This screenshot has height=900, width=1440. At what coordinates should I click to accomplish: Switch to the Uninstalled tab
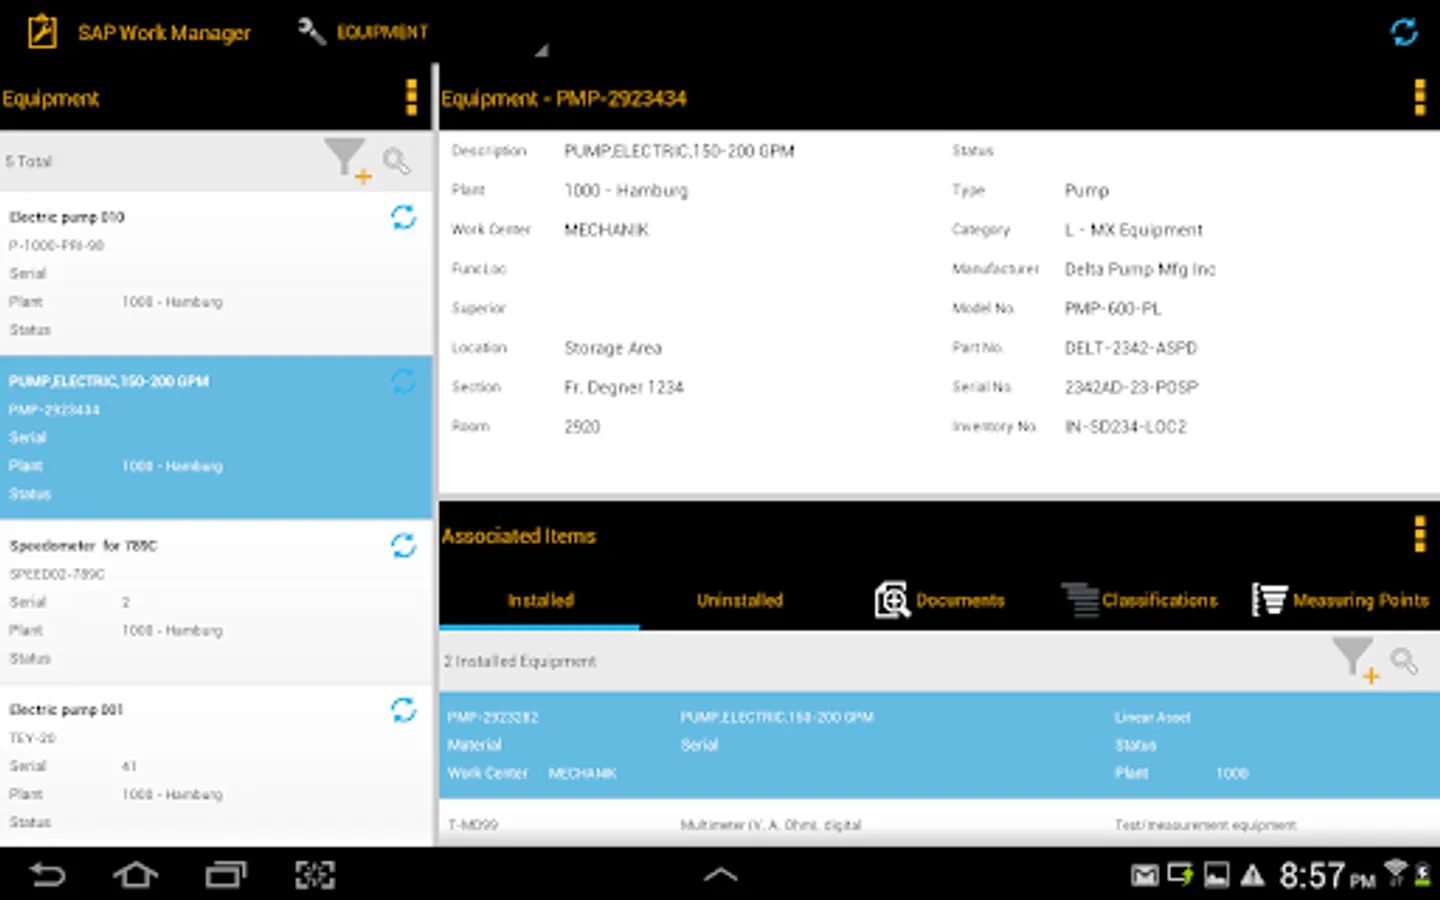pyautogui.click(x=740, y=600)
